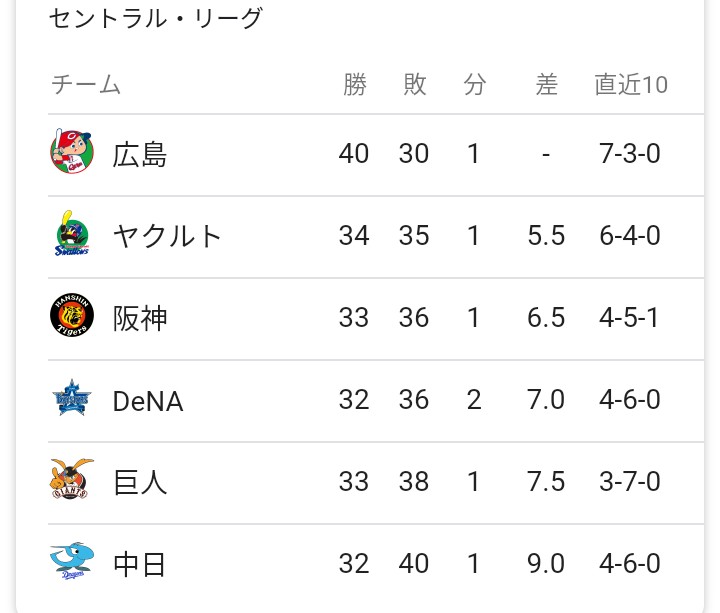Open the 広島 team name
Image resolution: width=720 pixels, height=613 pixels.
click(140, 154)
